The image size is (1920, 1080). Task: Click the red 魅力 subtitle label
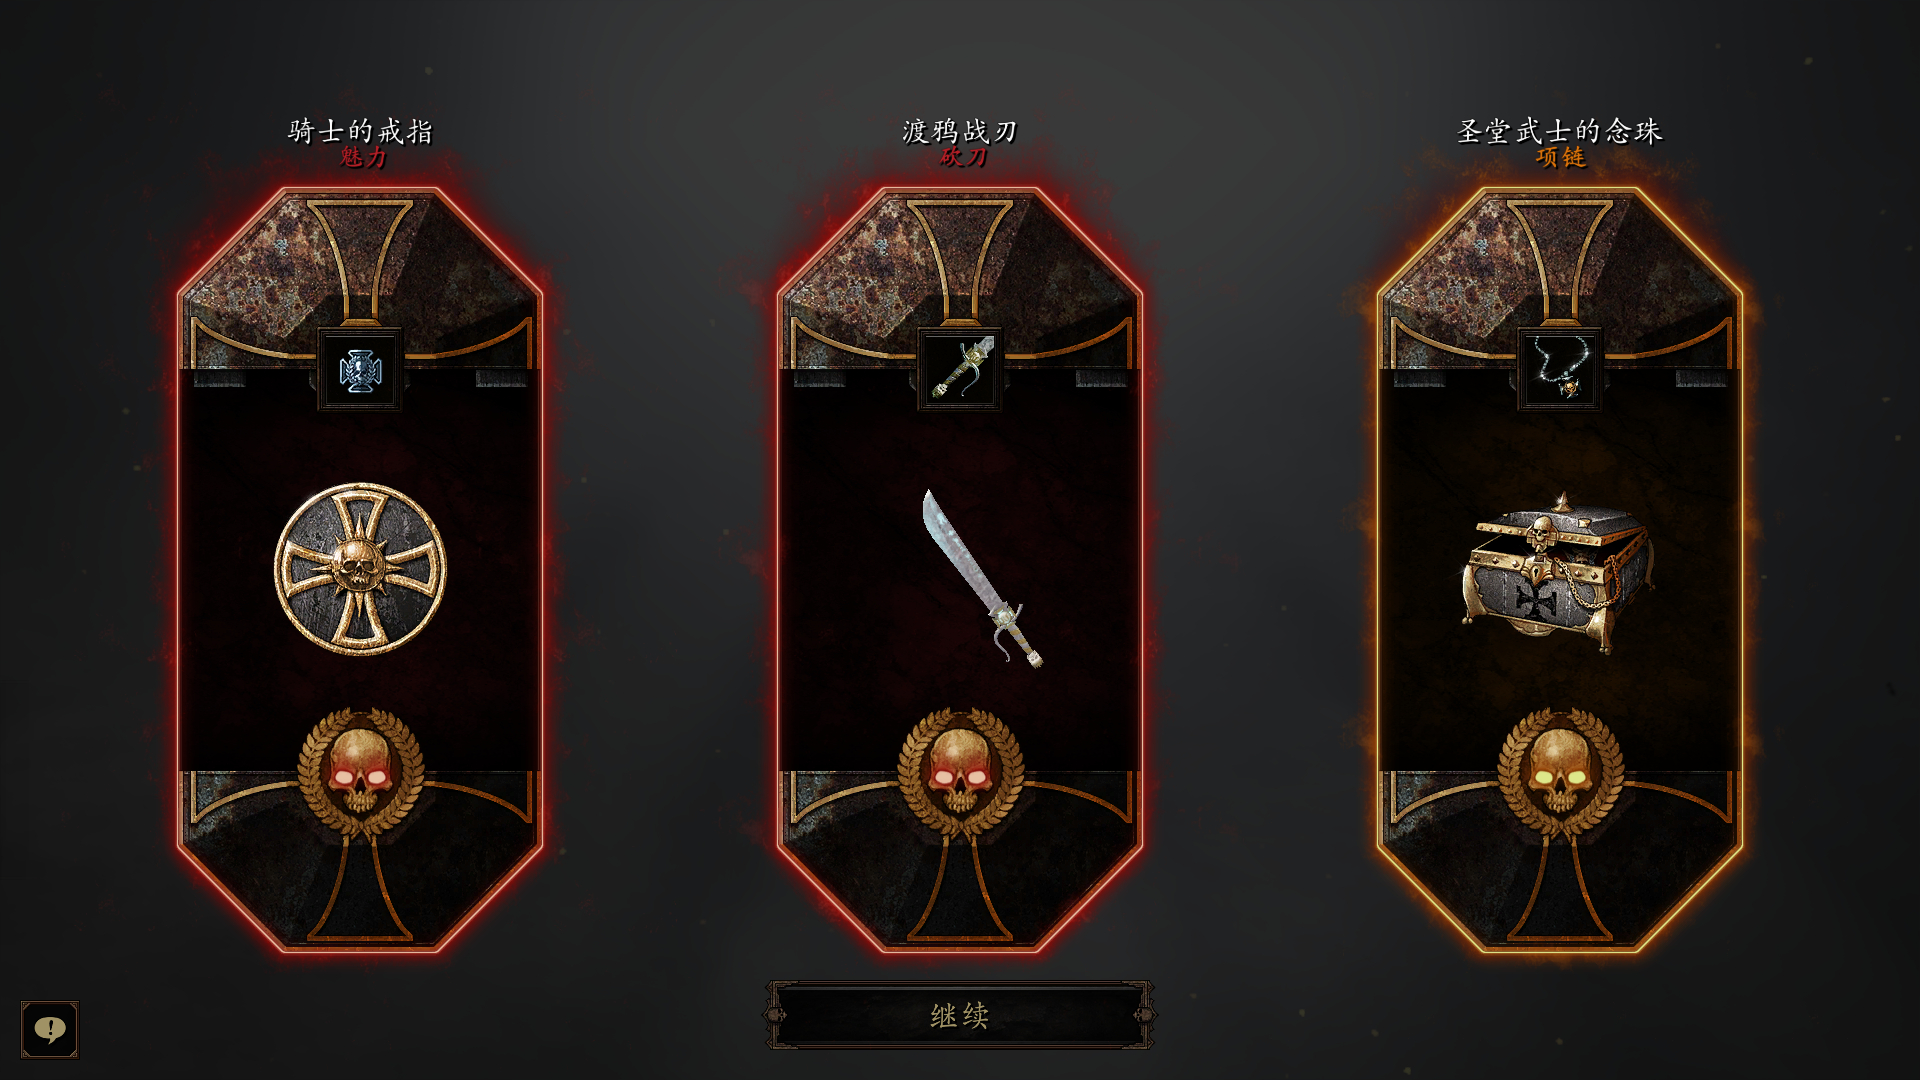click(362, 157)
